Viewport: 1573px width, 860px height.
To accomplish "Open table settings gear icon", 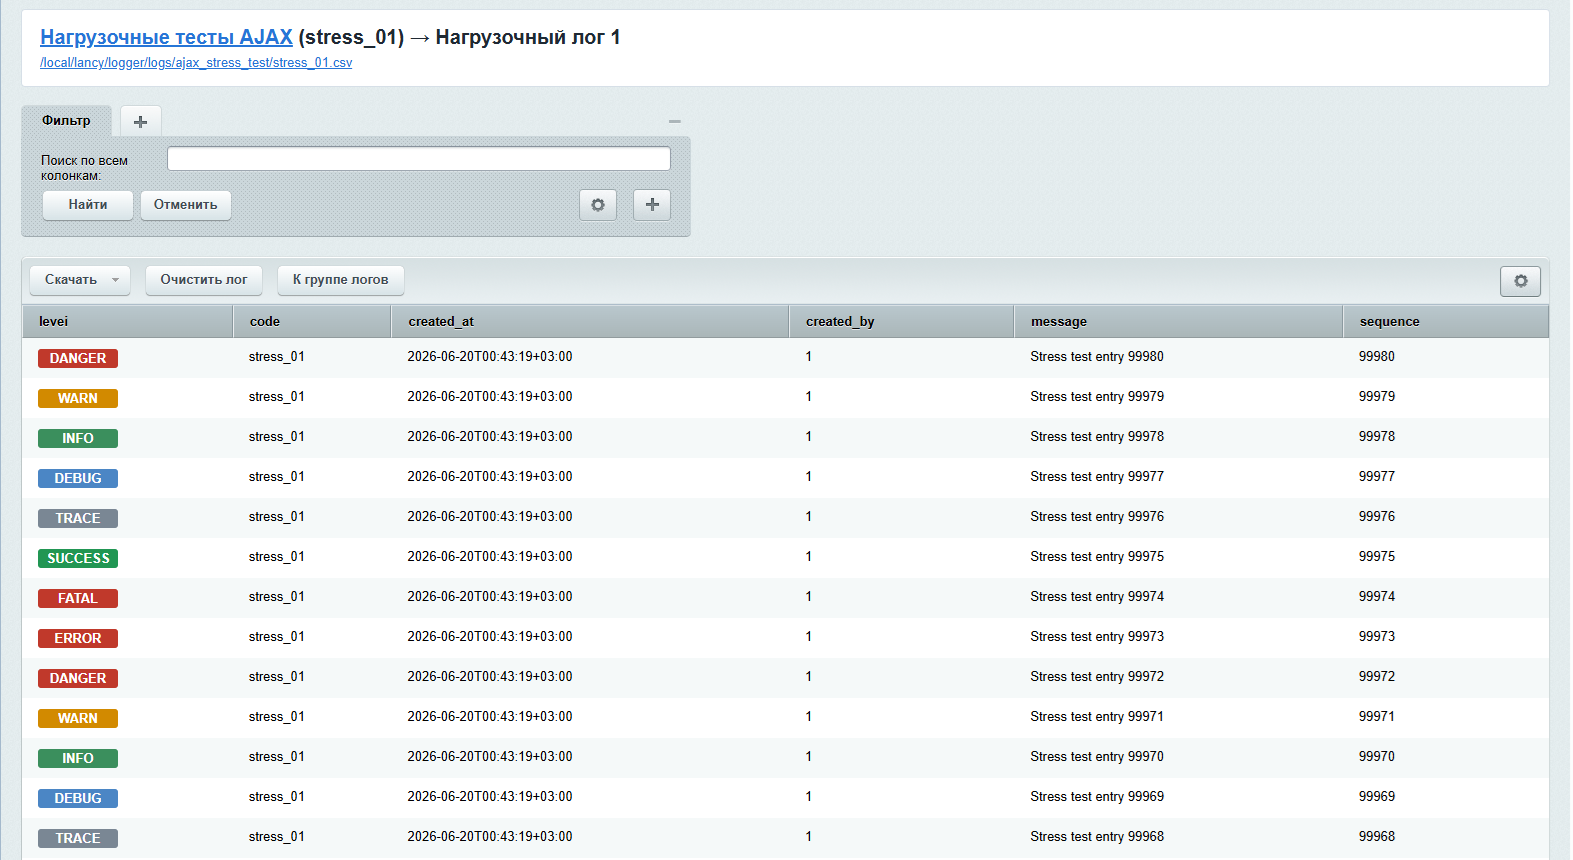I will click(1520, 281).
